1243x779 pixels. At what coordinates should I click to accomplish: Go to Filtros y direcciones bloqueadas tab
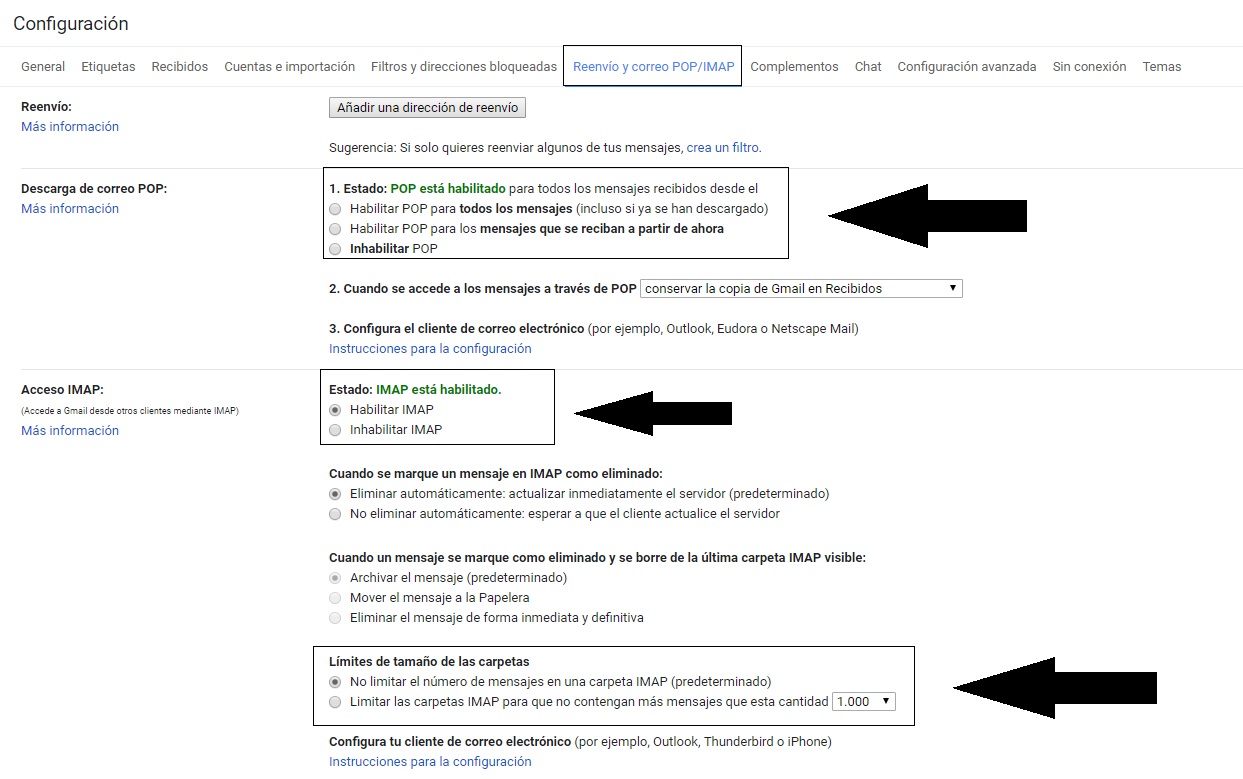(x=463, y=67)
